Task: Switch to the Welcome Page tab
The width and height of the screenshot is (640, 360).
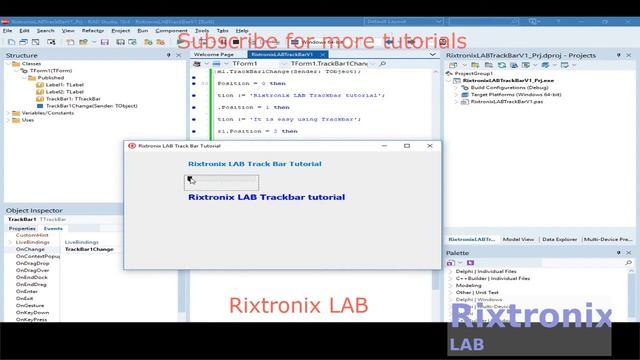Action: pyautogui.click(x=213, y=54)
